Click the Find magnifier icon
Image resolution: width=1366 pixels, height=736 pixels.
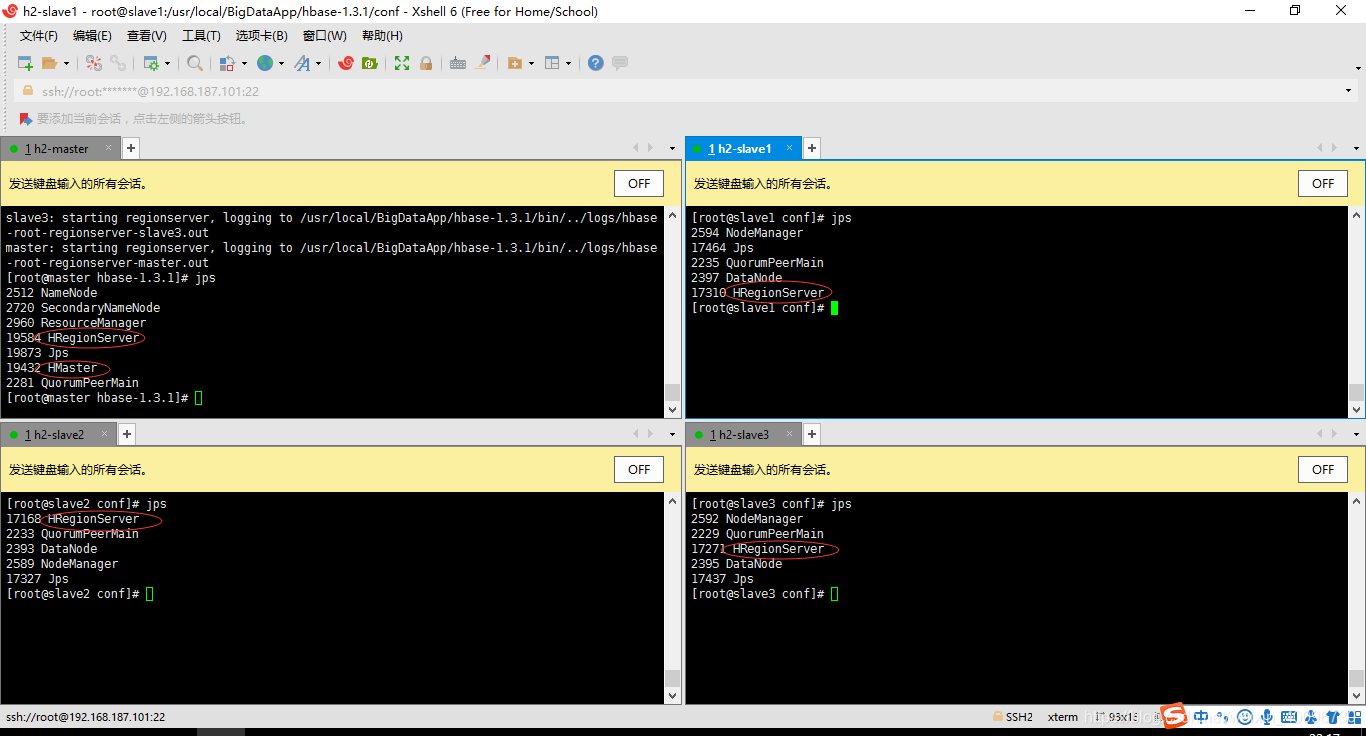tap(195, 63)
